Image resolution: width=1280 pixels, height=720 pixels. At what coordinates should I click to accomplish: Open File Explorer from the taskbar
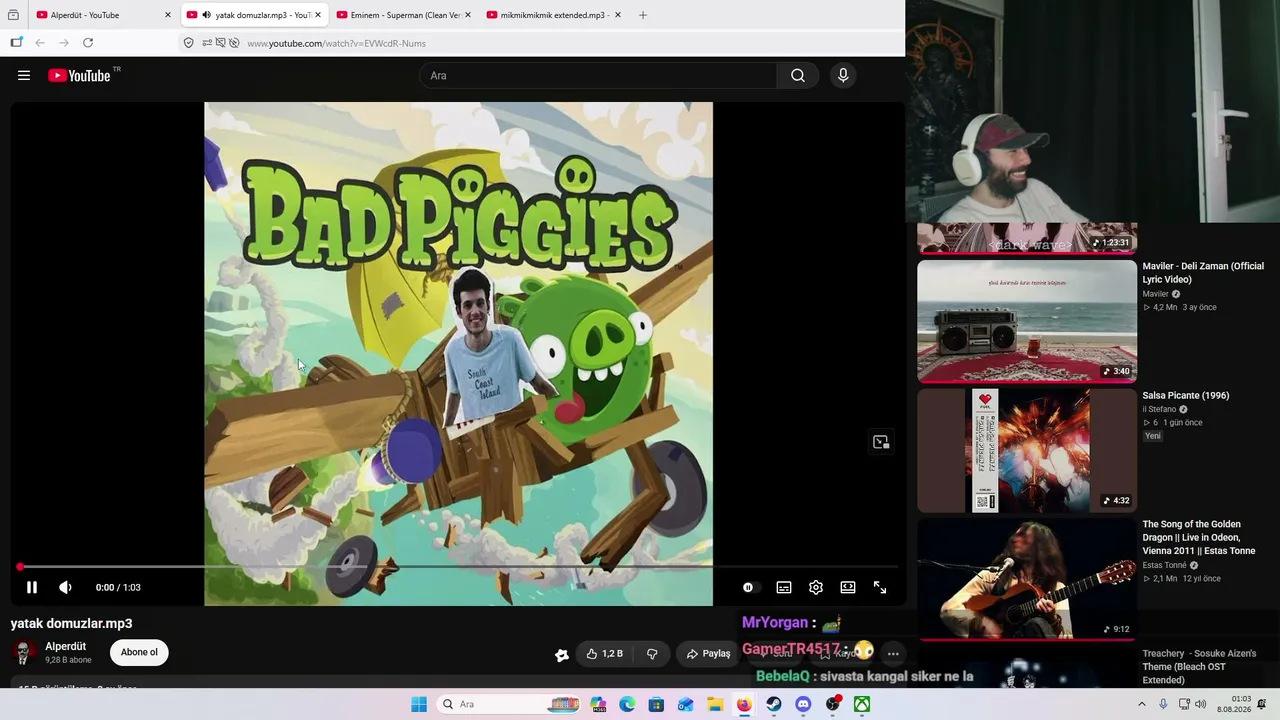(x=715, y=704)
